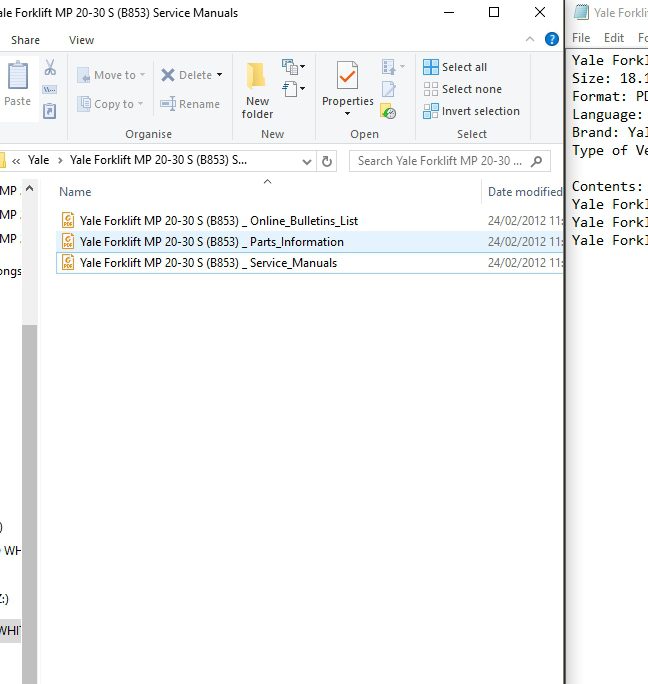Viewport: 648px width, 684px height.
Task: Click the Cut scissors icon
Action: pos(50,68)
